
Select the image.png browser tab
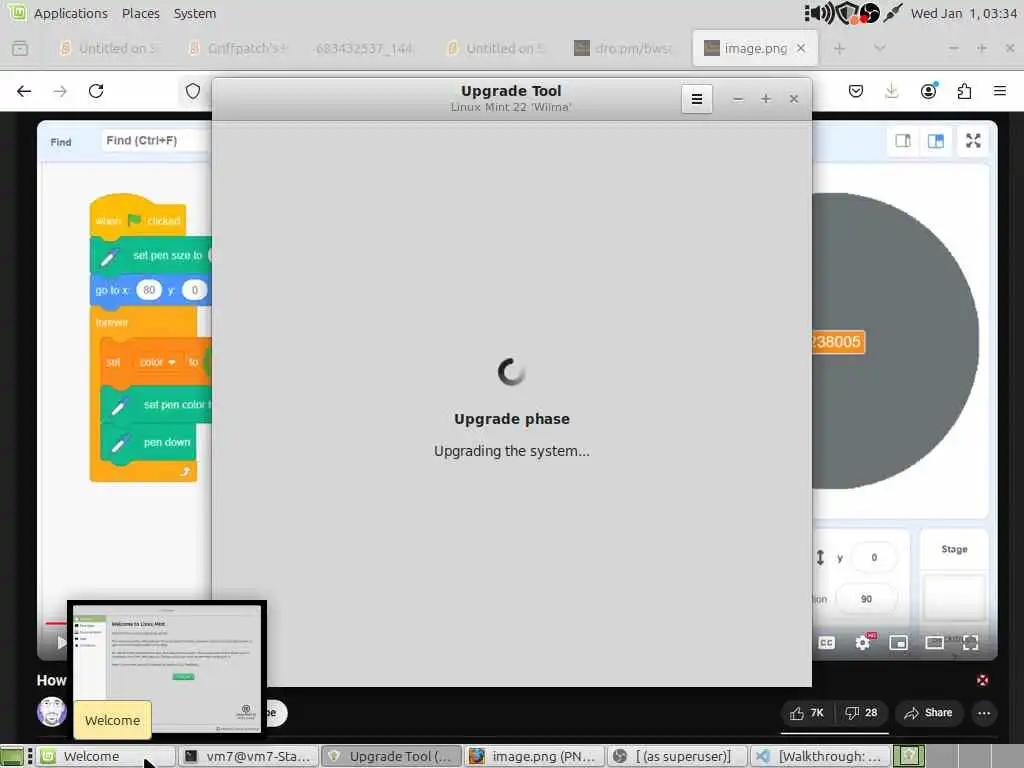pos(755,48)
